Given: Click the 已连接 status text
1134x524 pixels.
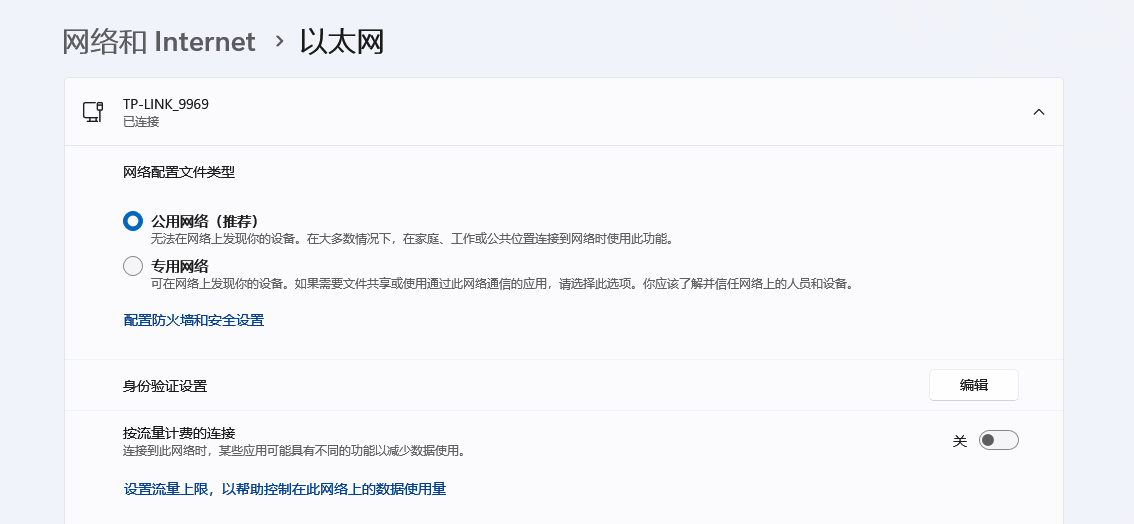Looking at the screenshot, I should [x=140, y=122].
